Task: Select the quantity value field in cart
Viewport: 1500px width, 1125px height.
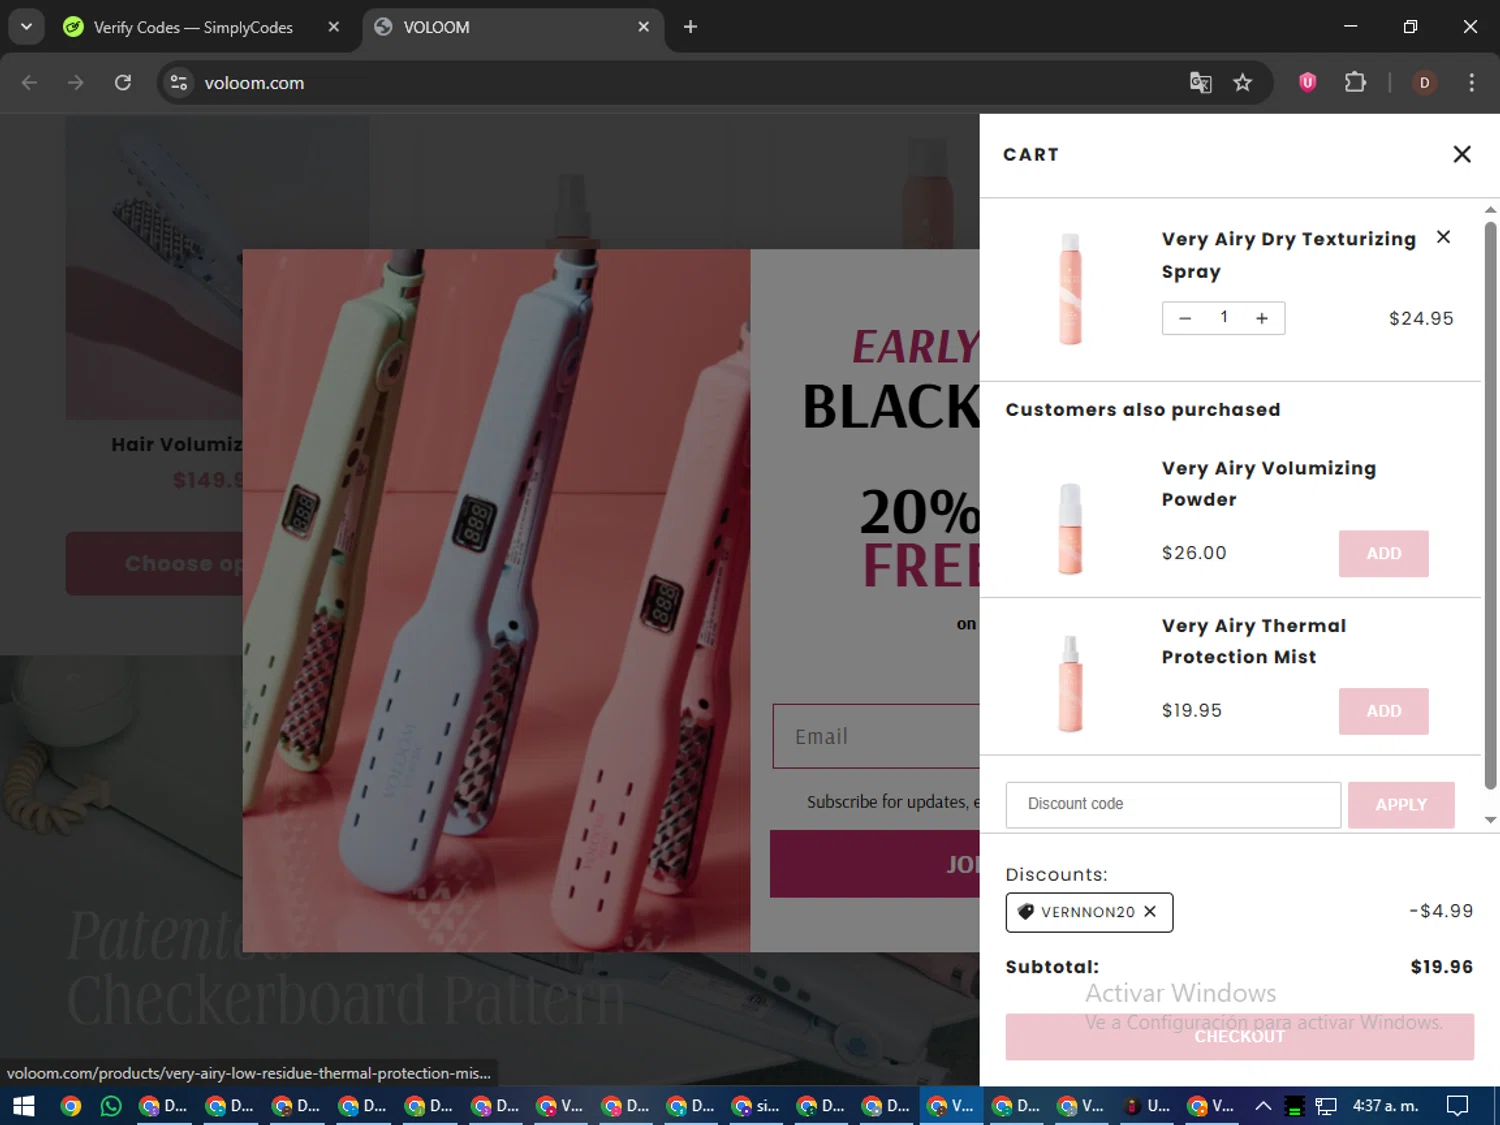Action: (1224, 318)
